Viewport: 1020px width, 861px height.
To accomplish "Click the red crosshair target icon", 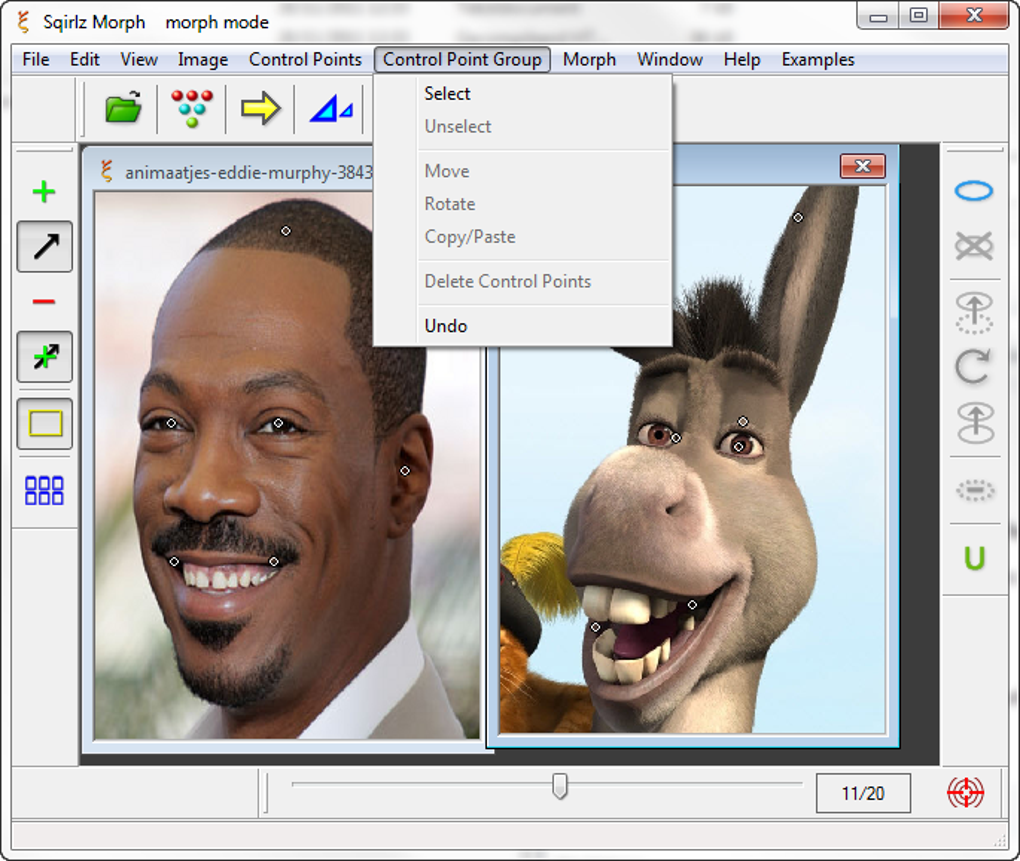I will pos(965,793).
